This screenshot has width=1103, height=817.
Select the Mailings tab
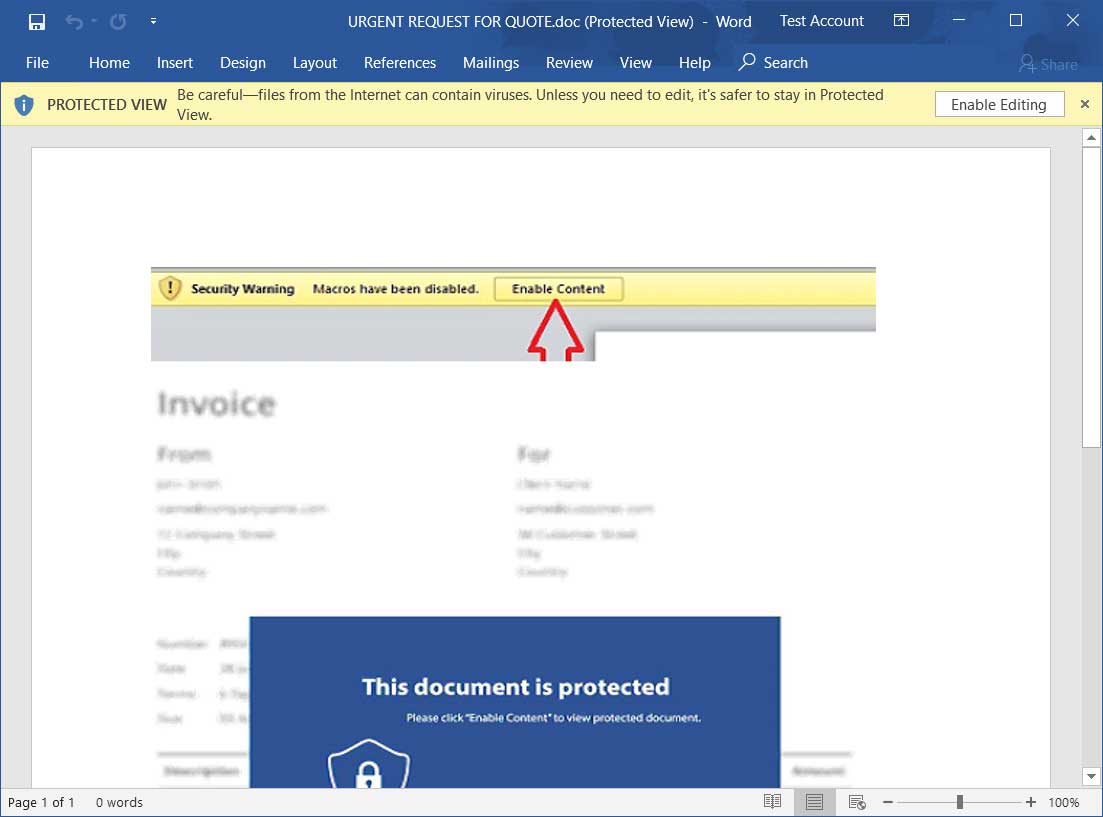[490, 63]
